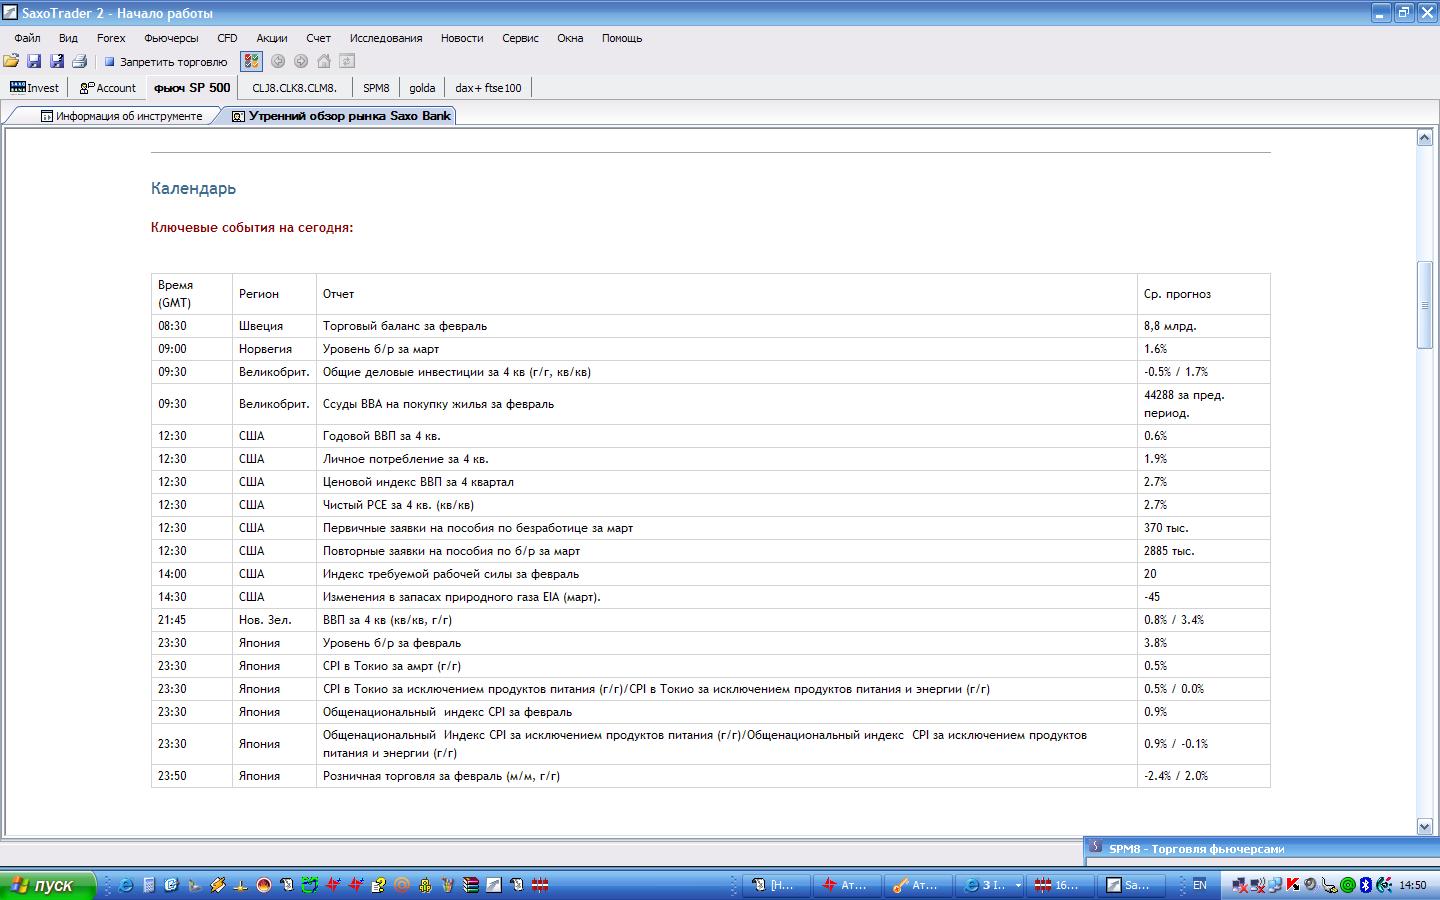Open the 16... taskbar window button
The height and width of the screenshot is (900, 1440).
pyautogui.click(x=1059, y=885)
